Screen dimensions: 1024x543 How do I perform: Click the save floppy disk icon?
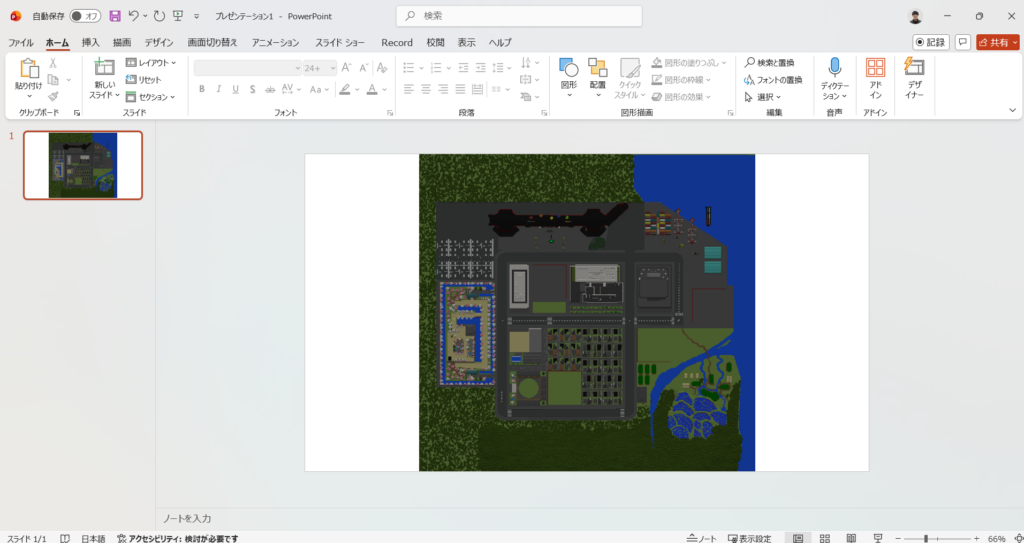click(x=115, y=16)
